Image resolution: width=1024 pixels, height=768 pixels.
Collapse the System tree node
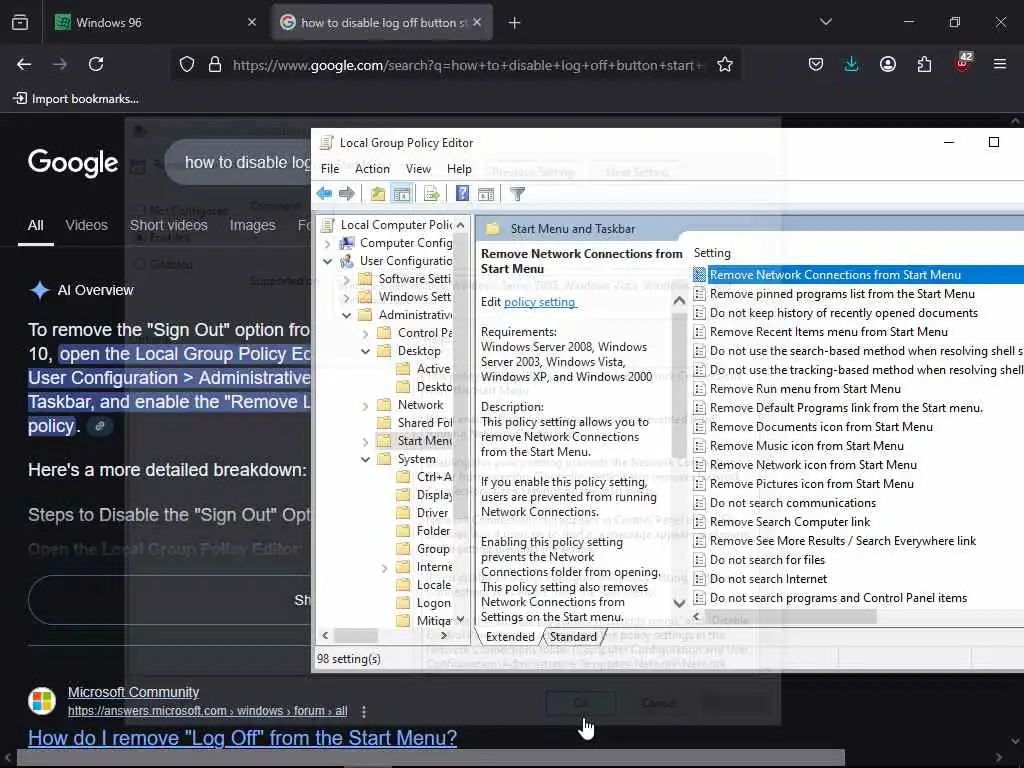(x=365, y=459)
